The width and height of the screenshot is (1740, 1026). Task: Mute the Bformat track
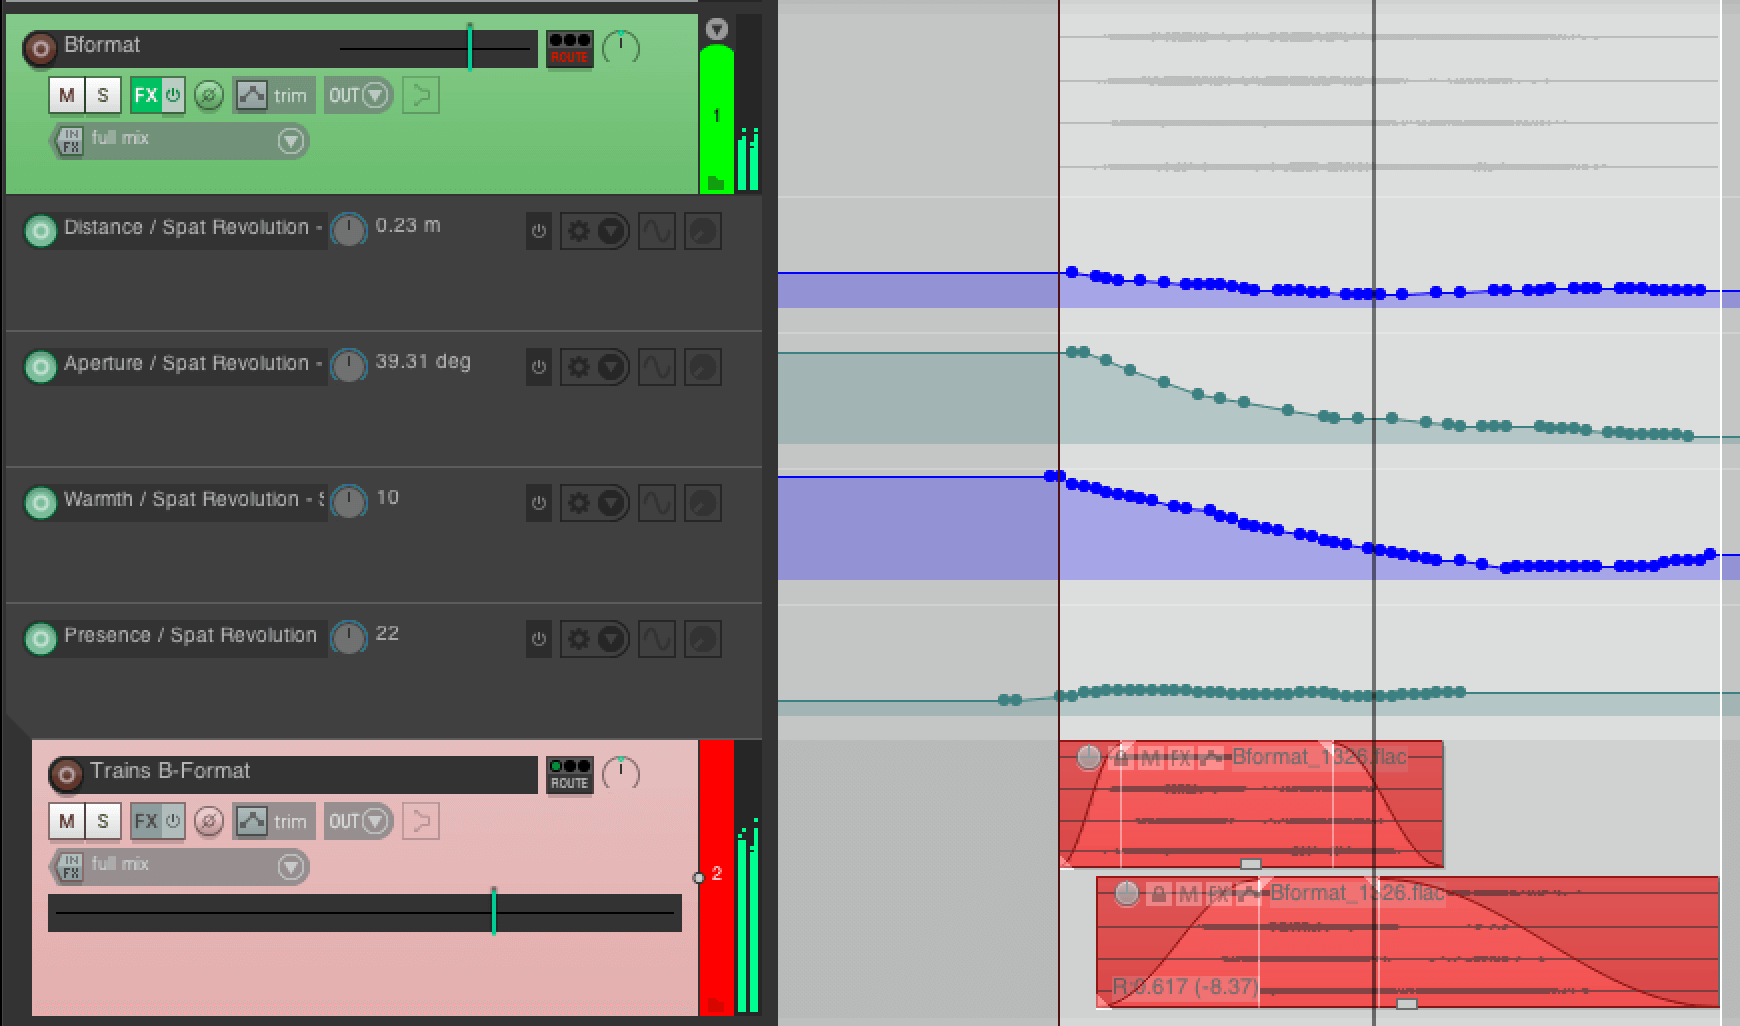click(x=67, y=95)
